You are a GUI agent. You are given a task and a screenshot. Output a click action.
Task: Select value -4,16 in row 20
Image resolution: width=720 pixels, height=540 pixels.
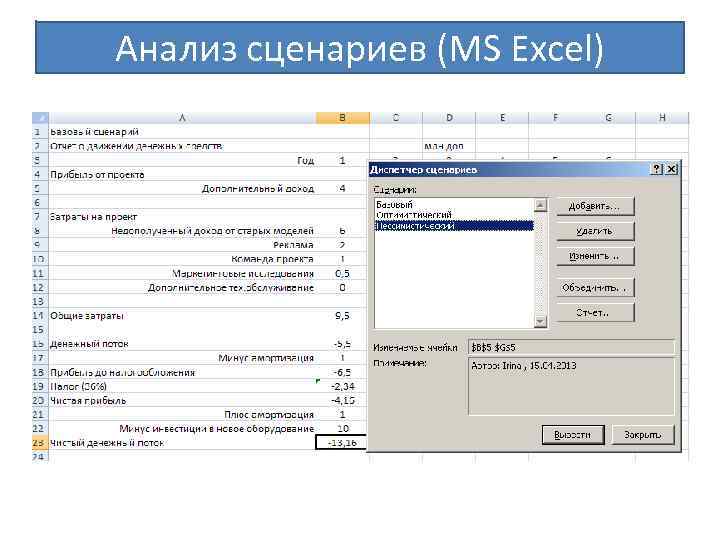pos(343,400)
